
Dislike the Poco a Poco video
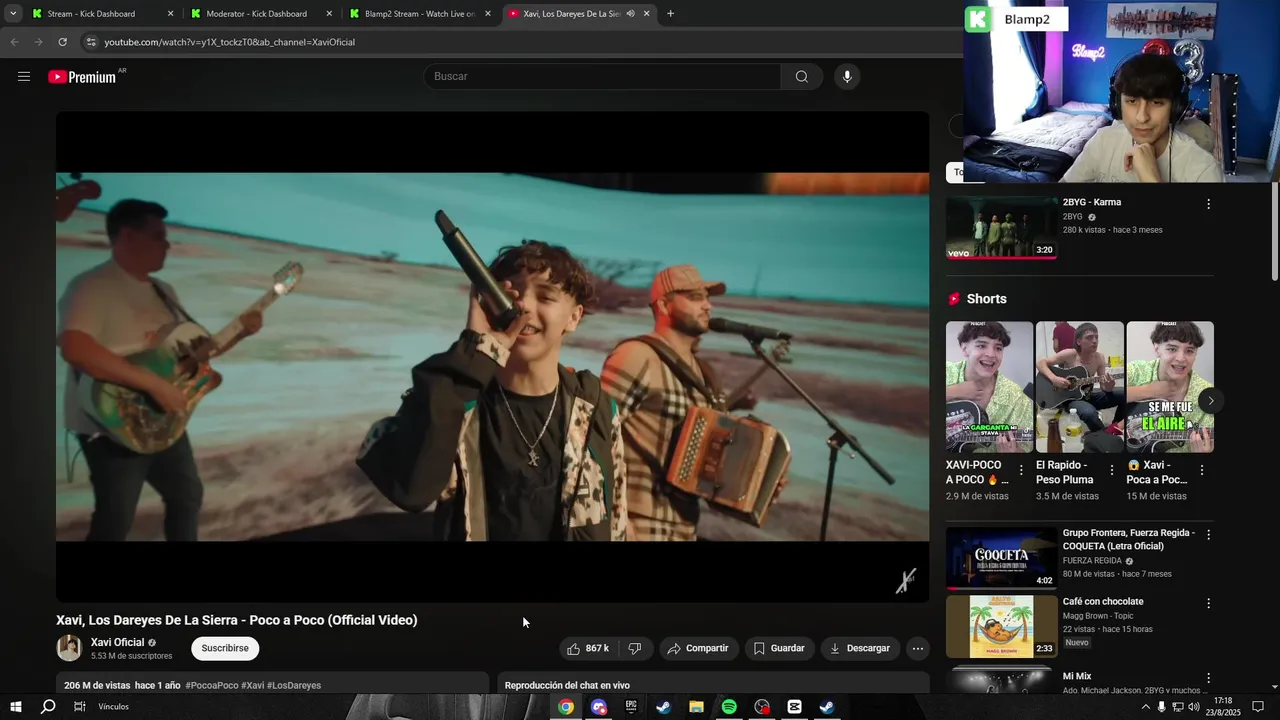tap(634, 648)
